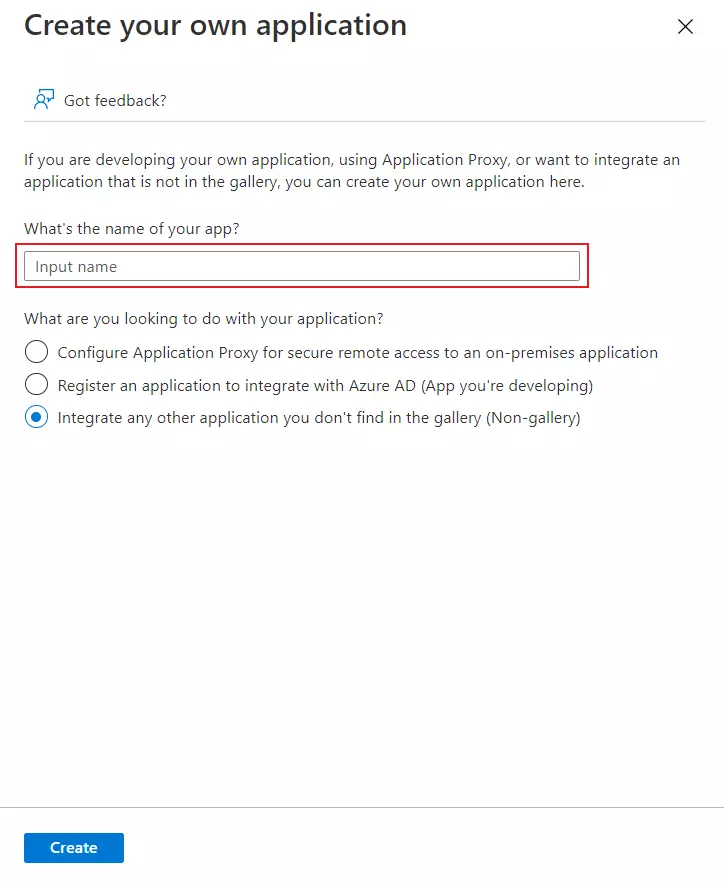
Task: Click the filled Non-gallery radio circle
Action: [x=36, y=417]
